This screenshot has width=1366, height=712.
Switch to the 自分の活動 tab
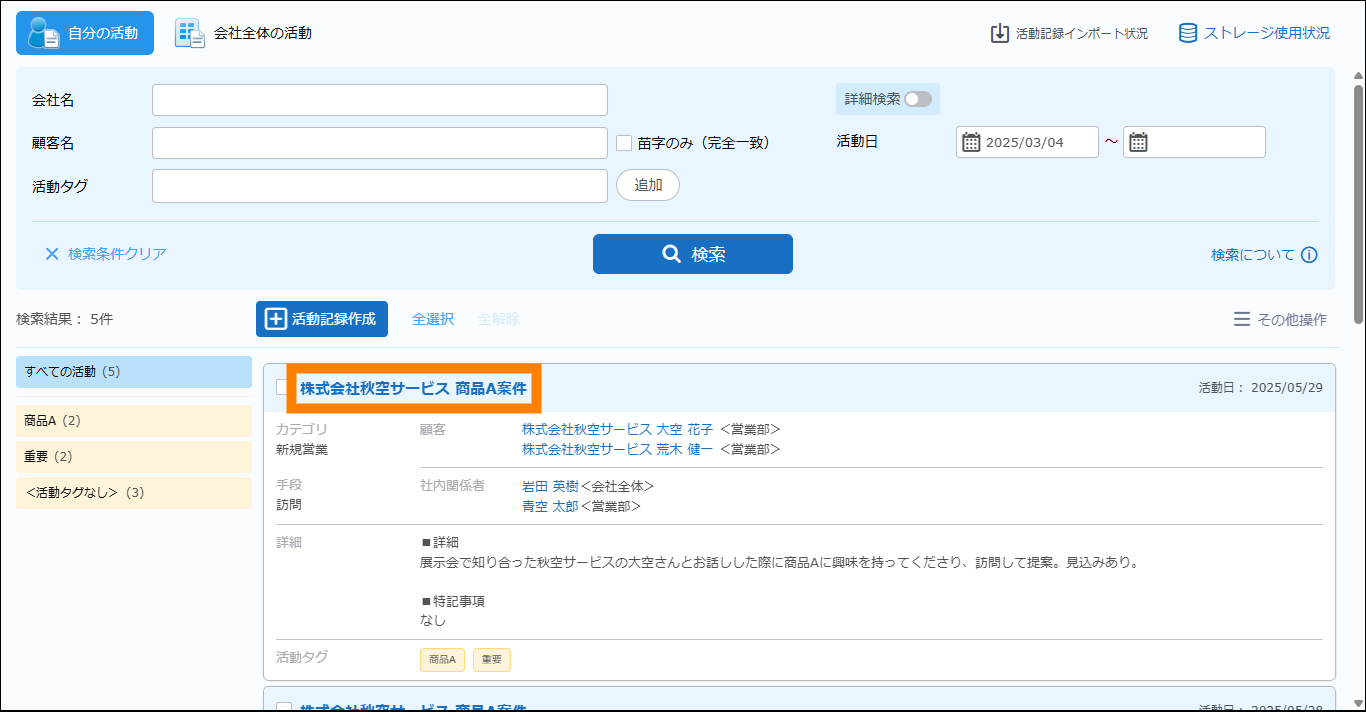[85, 33]
